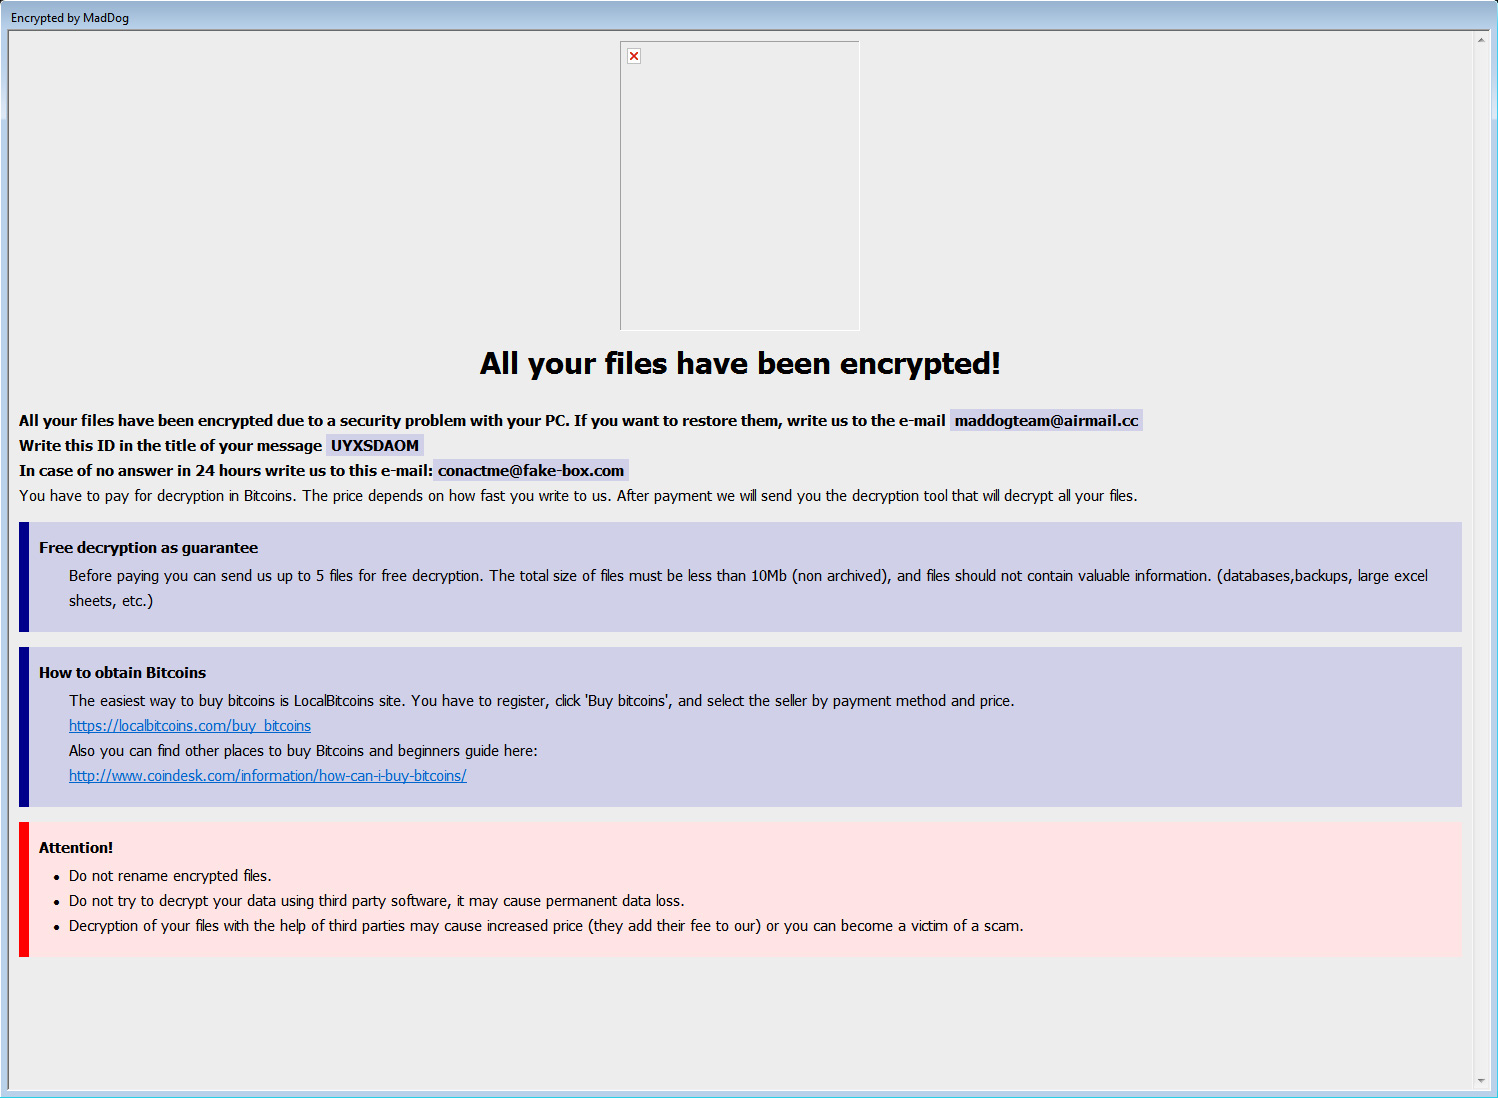This screenshot has height=1098, width=1498.
Task: Click the 'Free decryption as guarantee' heading
Action: tap(148, 548)
